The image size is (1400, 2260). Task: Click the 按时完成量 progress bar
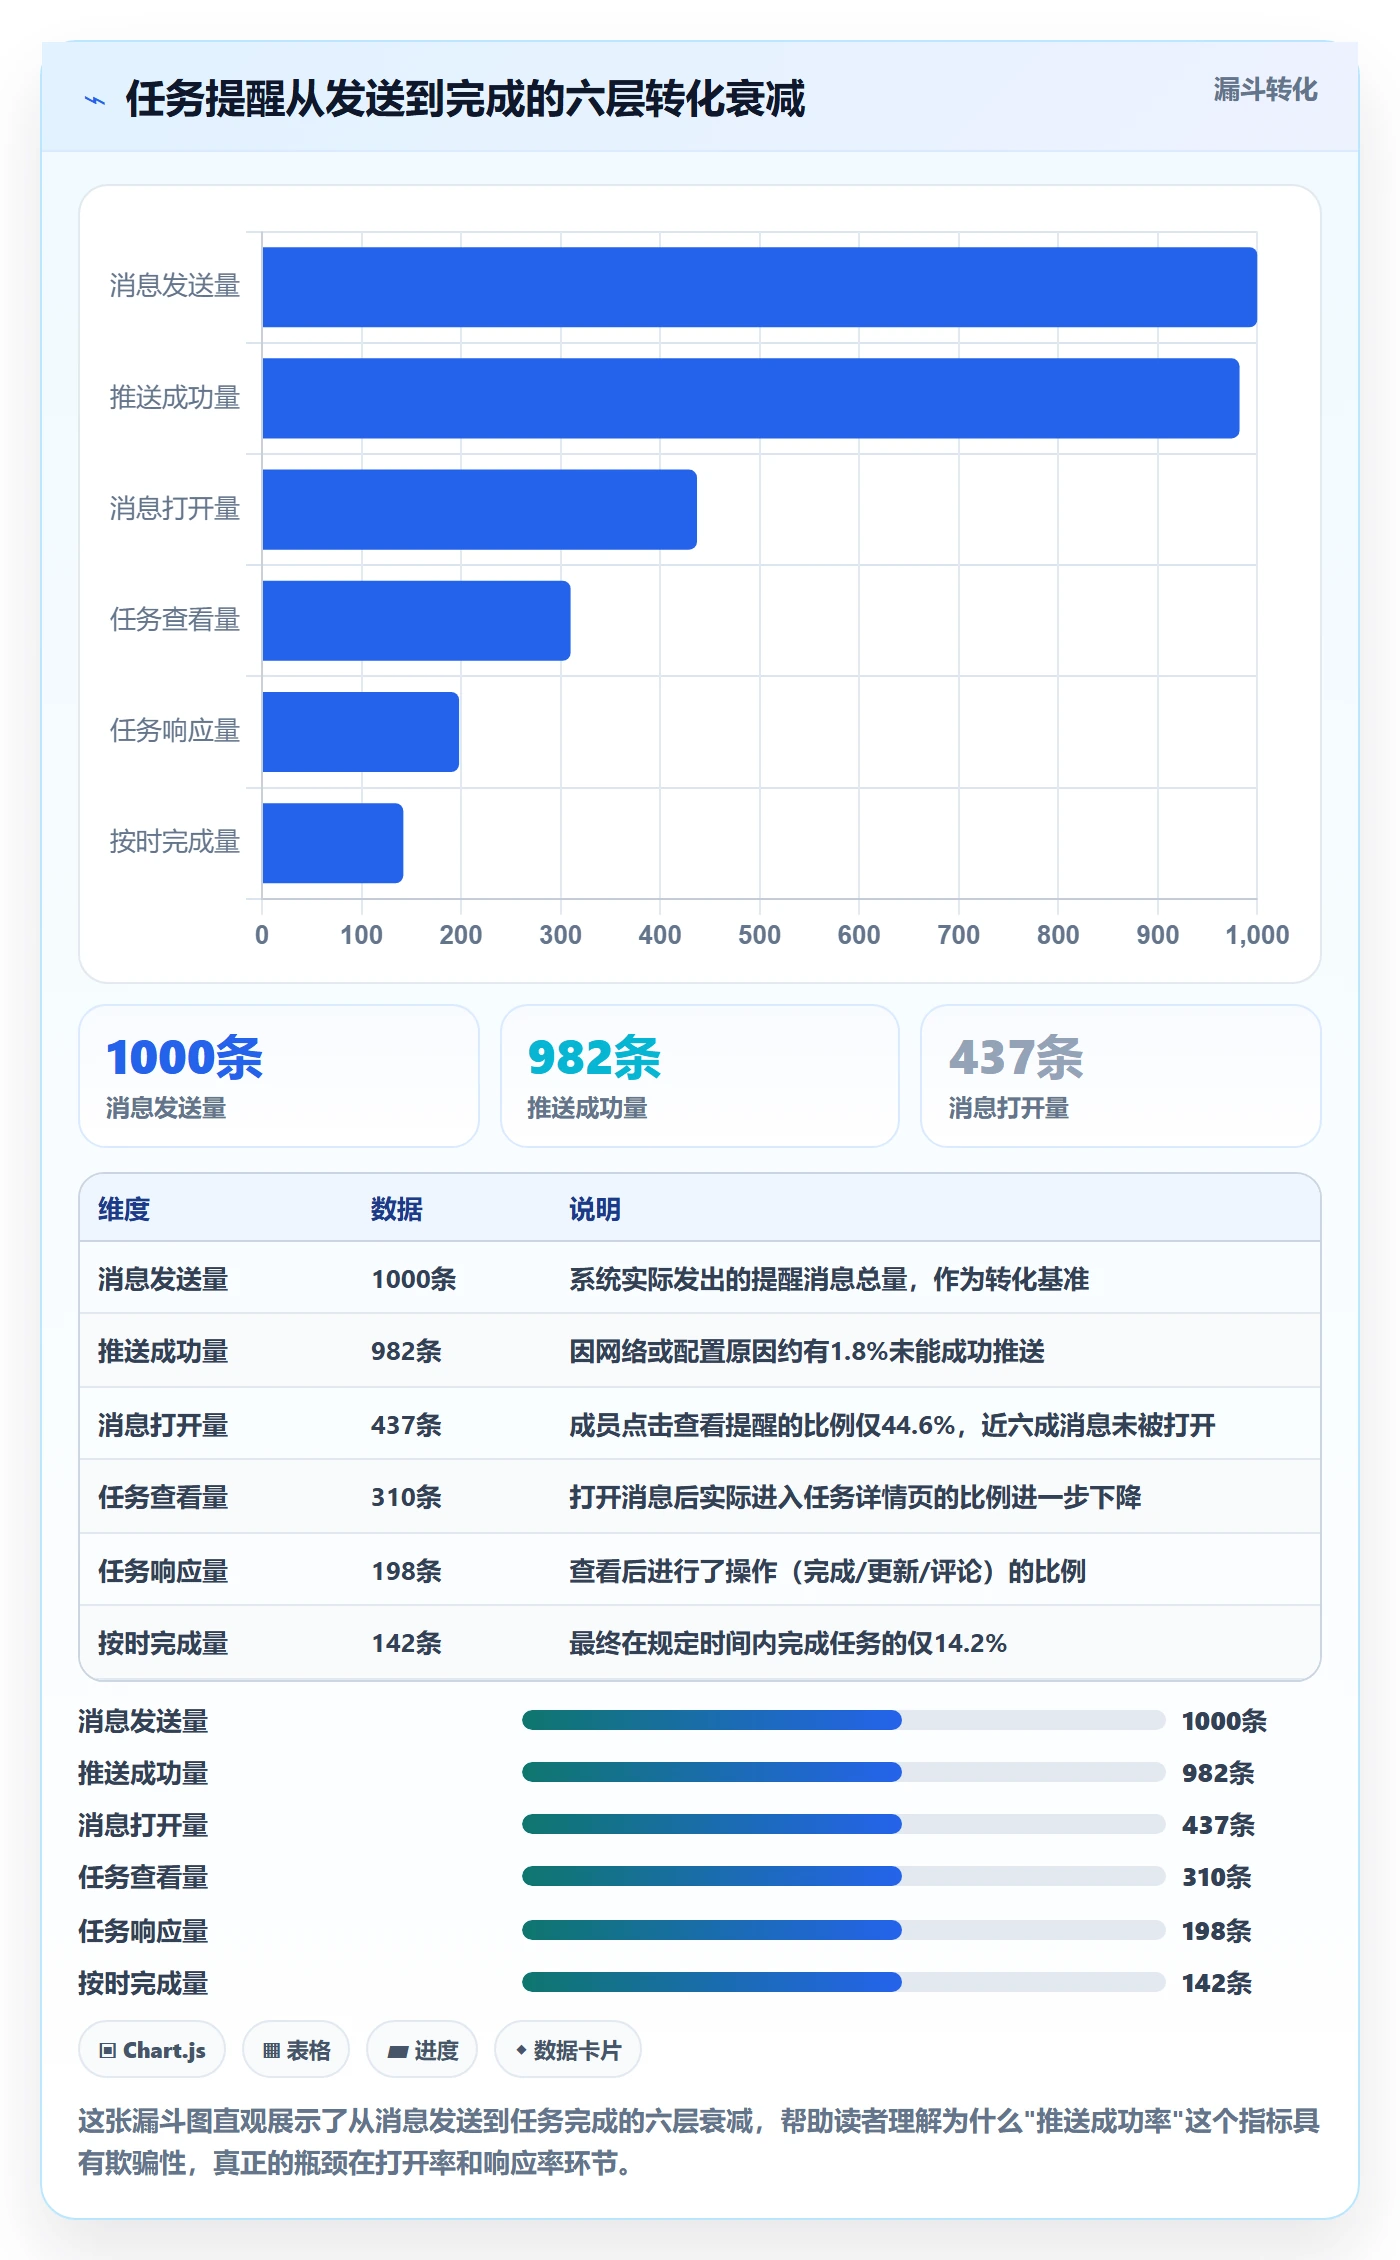[843, 1982]
